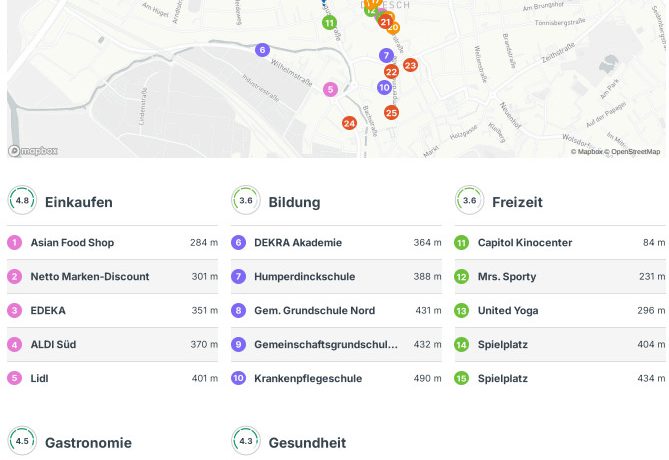
Task: Select the Krankenpflegeschule entry
Action: 336,378
